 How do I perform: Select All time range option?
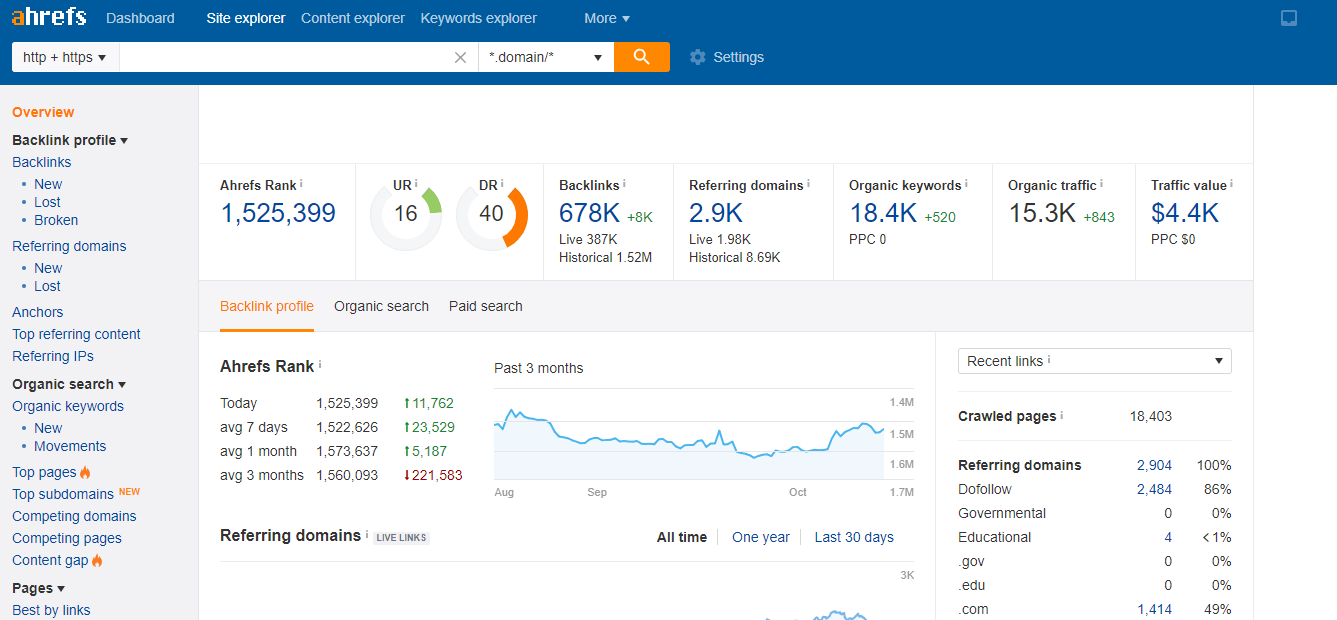pos(681,537)
